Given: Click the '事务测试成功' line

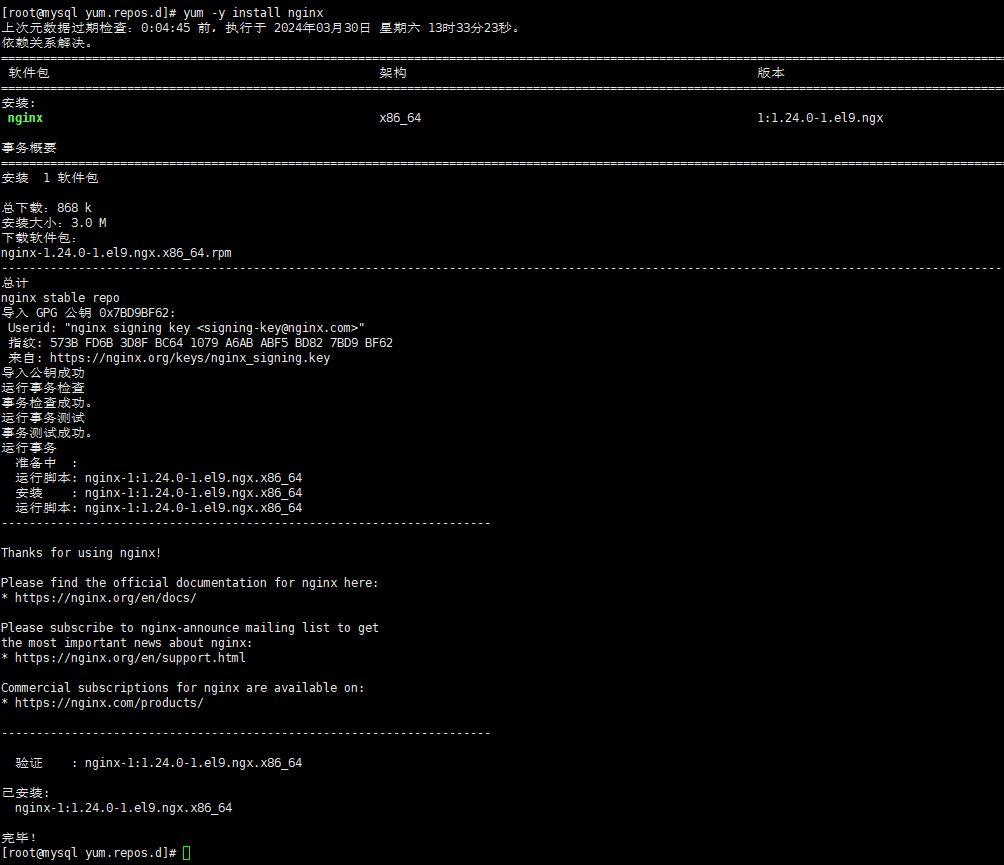Looking at the screenshot, I should (x=47, y=433).
